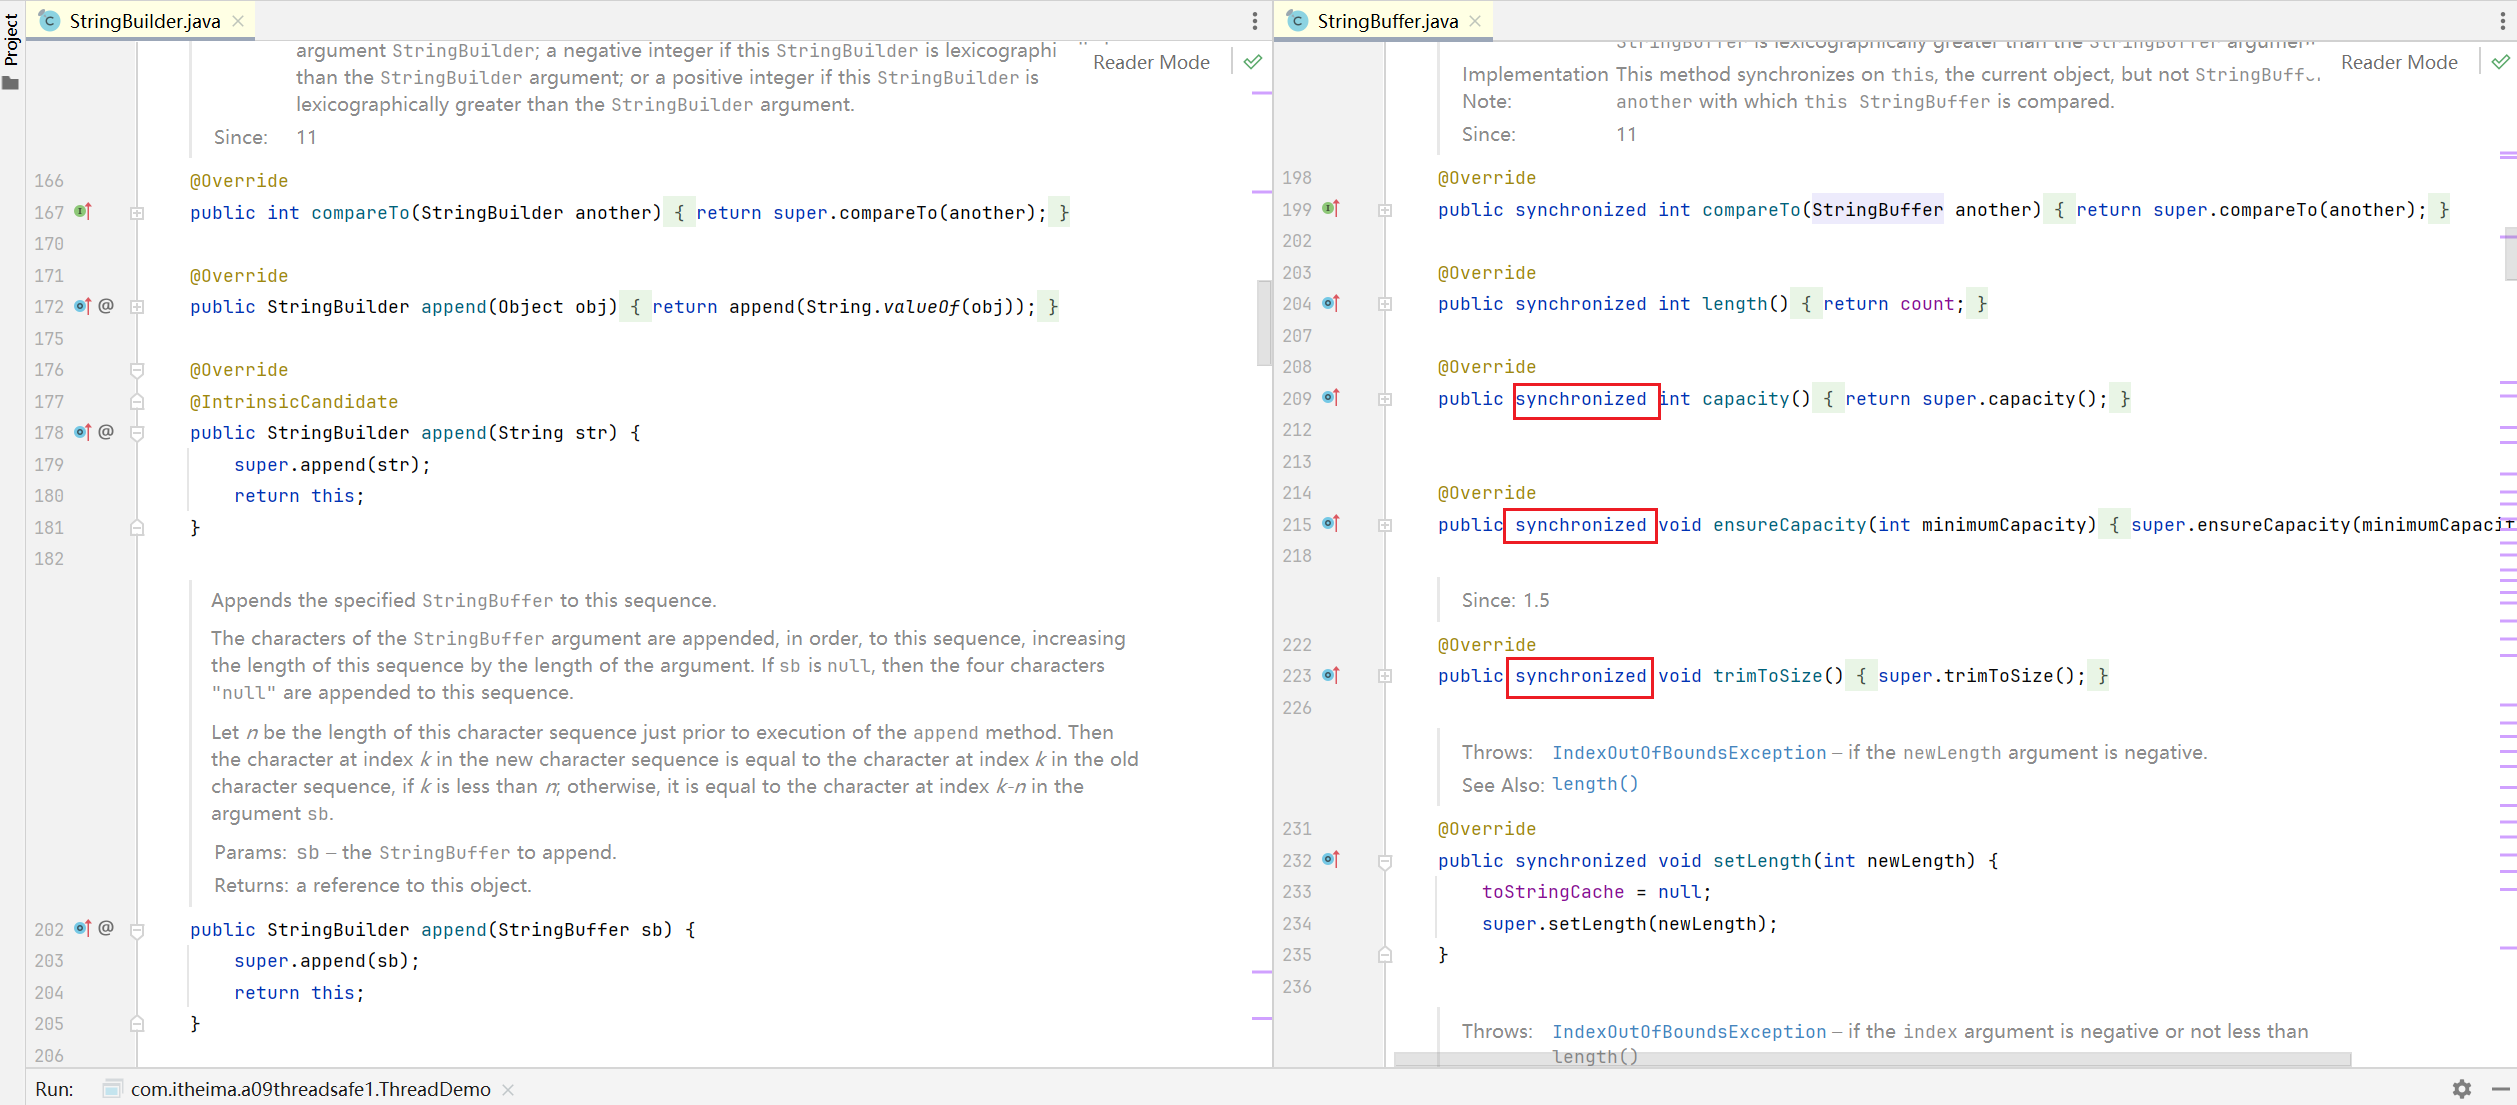Toggle Reader Mode in StringBuilder editor

[1151, 62]
